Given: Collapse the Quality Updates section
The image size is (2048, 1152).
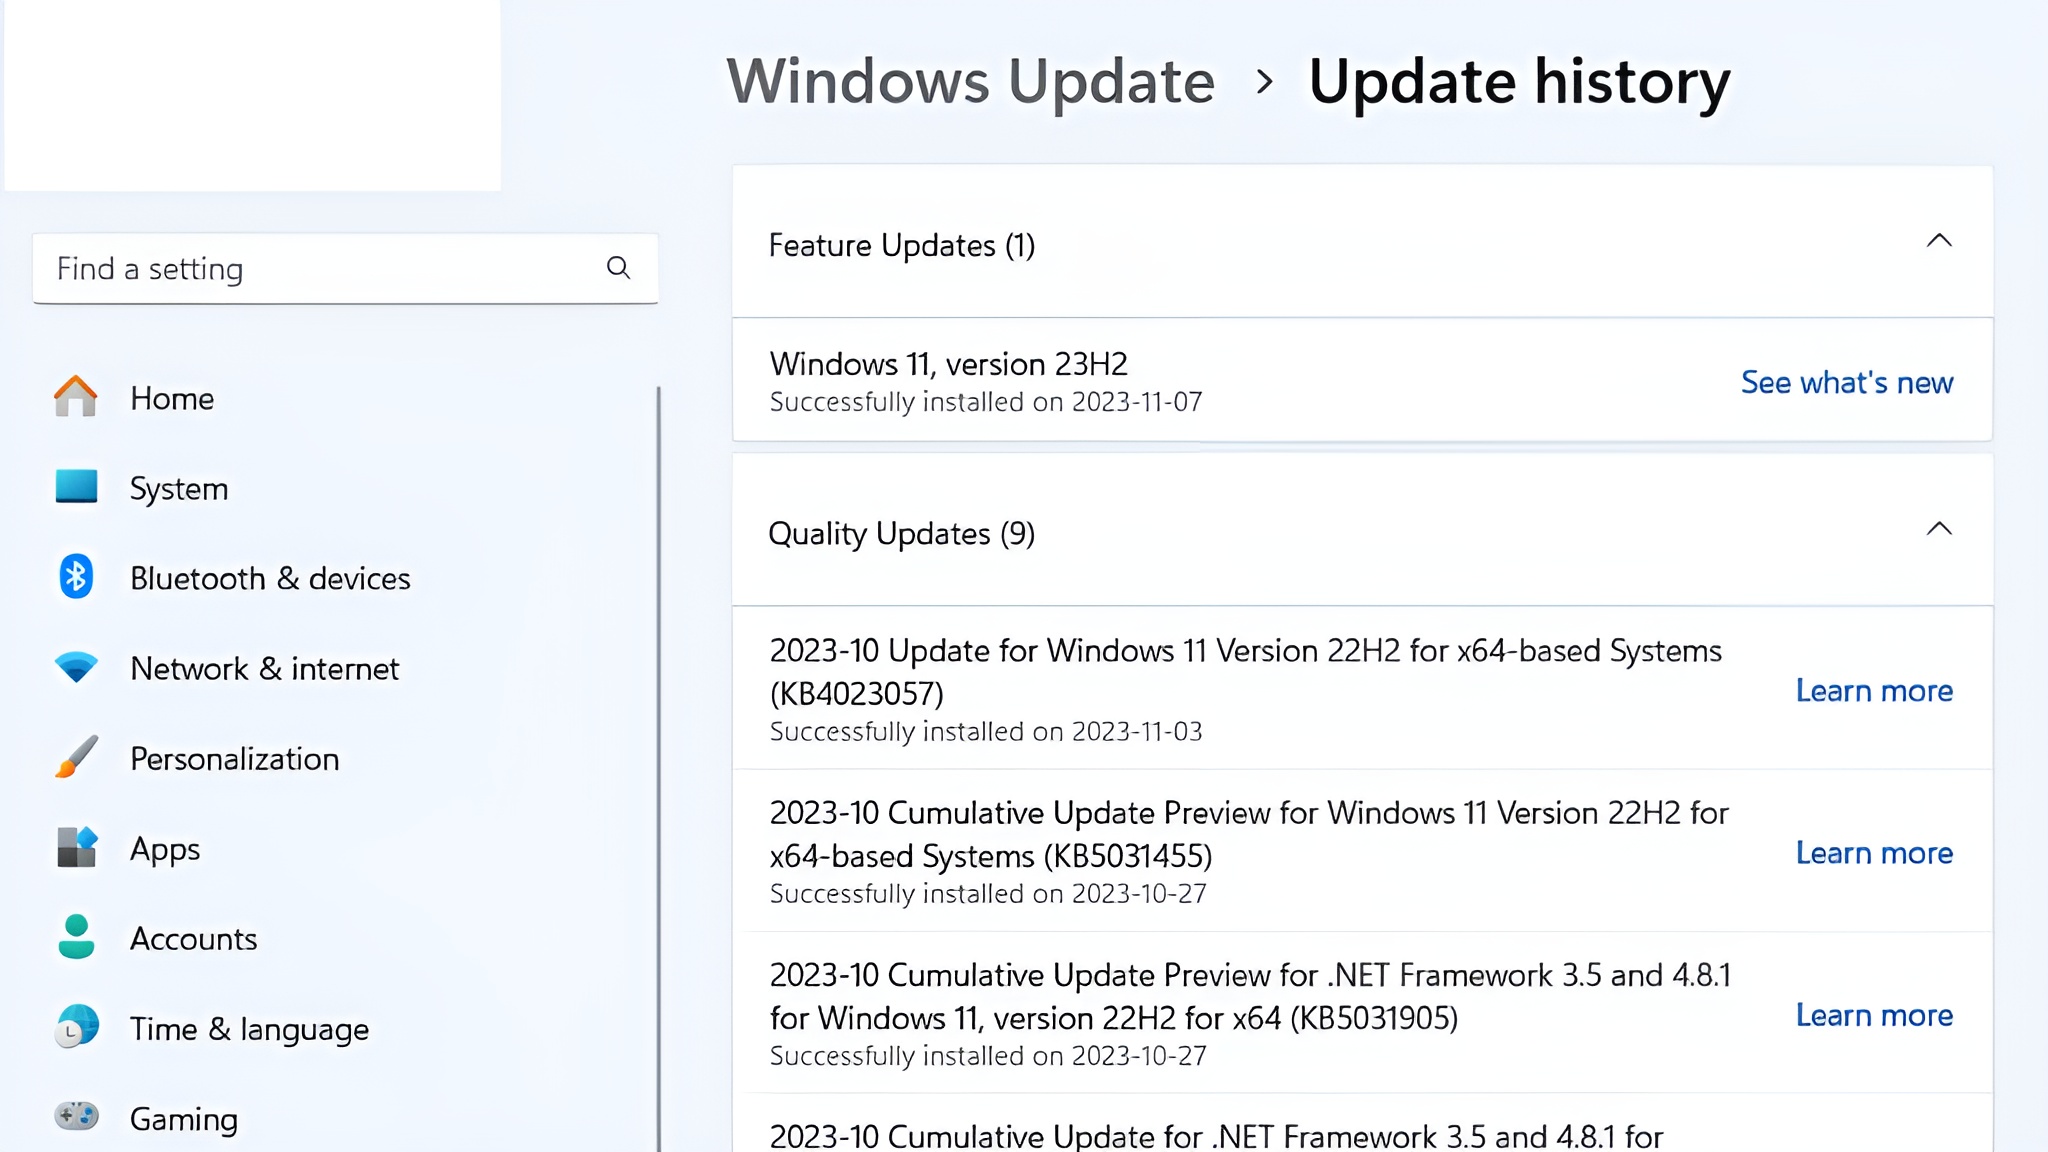Looking at the screenshot, I should (1939, 529).
